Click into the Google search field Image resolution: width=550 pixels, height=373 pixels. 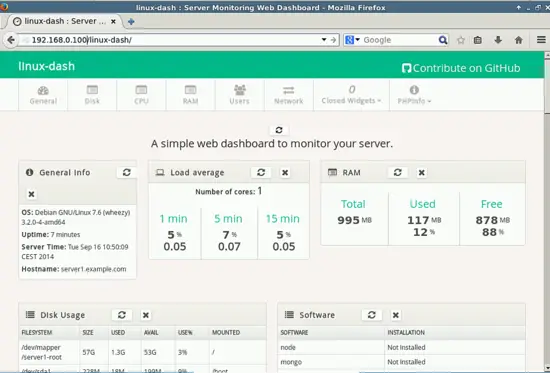coord(400,40)
